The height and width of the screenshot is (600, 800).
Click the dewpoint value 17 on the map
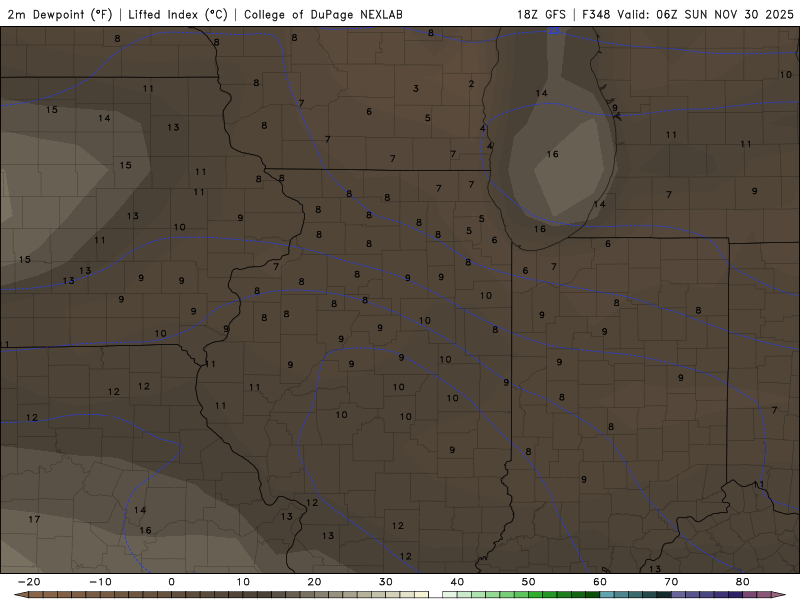click(x=34, y=519)
